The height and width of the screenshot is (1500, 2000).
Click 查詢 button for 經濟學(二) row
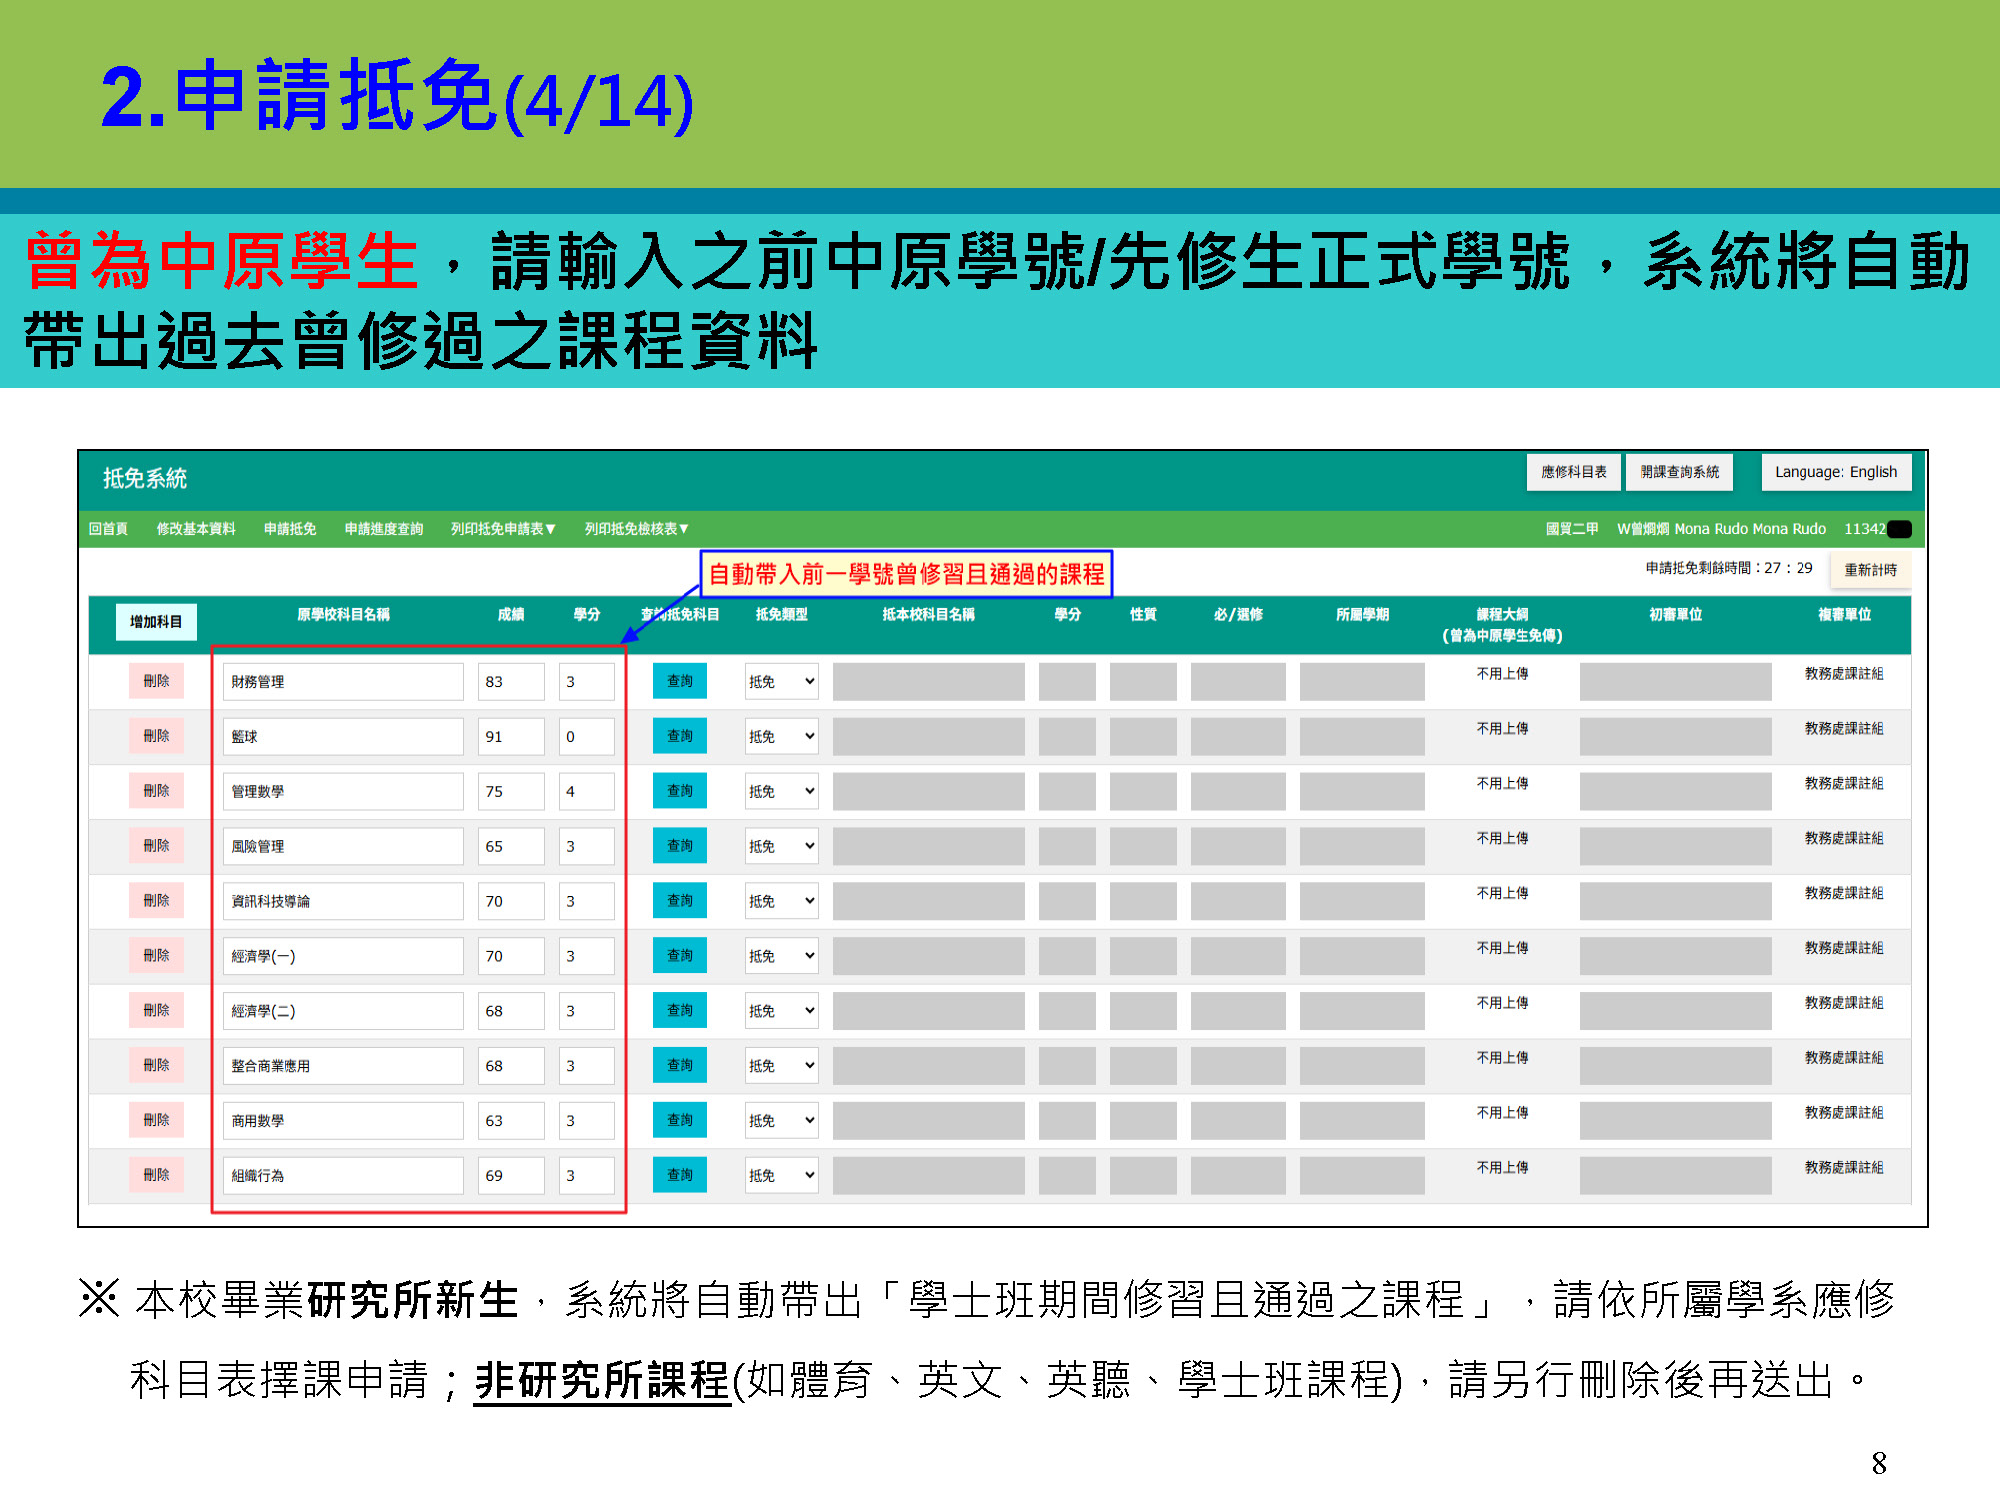coord(680,1011)
